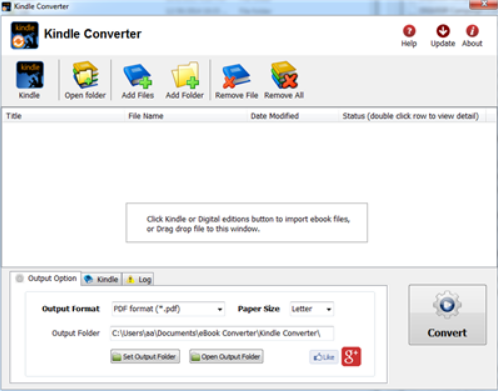Viewport: 498px width, 391px height.
Task: Expand the Paper Size dropdown
Action: [x=311, y=309]
